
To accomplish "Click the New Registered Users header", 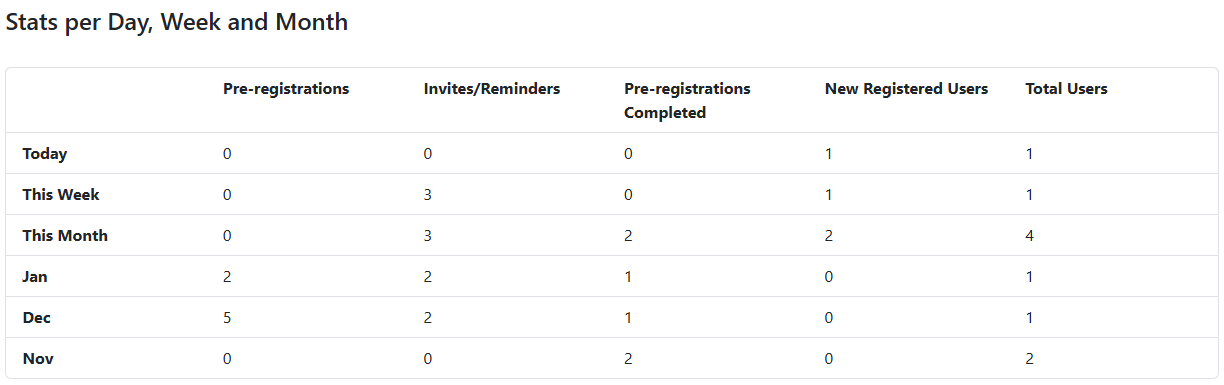I will click(906, 89).
